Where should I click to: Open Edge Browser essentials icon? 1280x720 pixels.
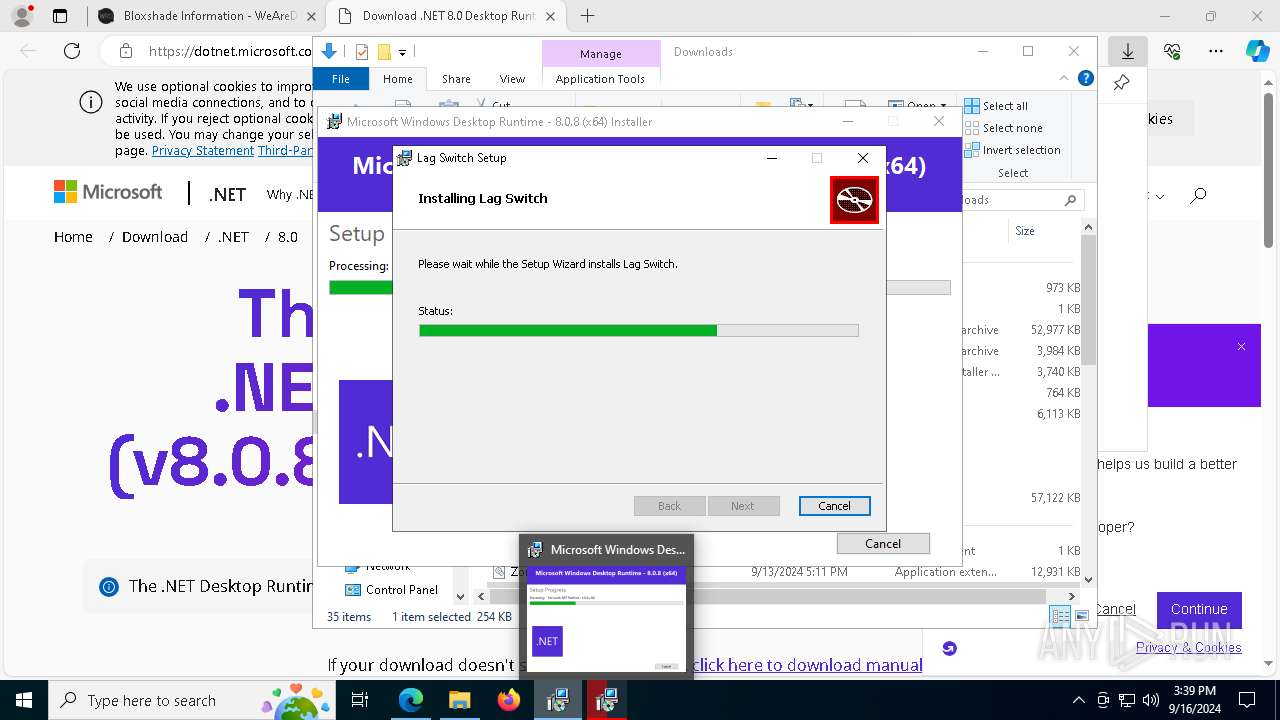tap(1172, 51)
